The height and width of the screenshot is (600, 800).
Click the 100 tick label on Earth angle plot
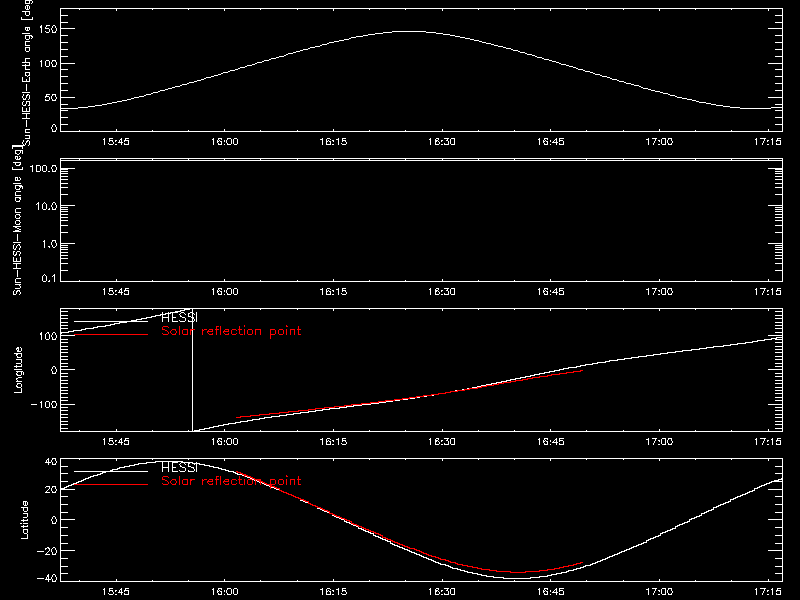[48, 64]
